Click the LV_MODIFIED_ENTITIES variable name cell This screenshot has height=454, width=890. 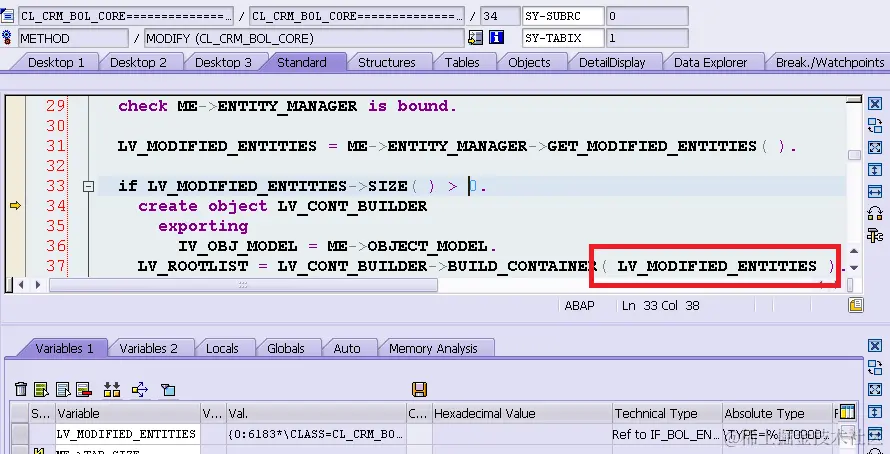(x=128, y=434)
